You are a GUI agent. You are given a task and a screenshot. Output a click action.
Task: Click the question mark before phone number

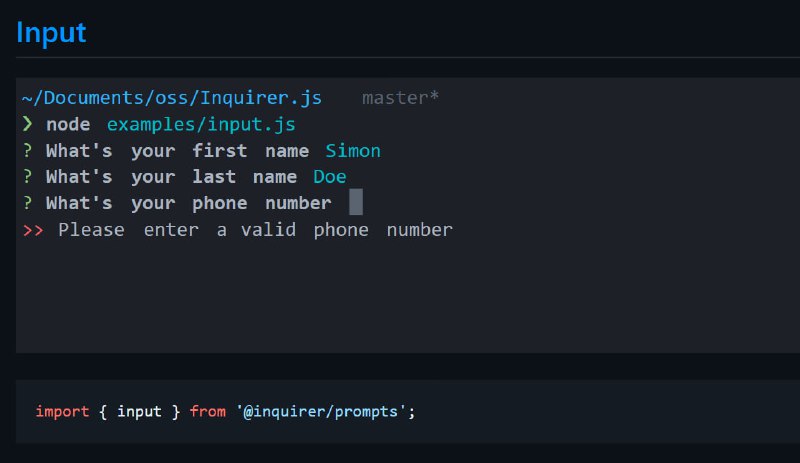pyautogui.click(x=28, y=203)
